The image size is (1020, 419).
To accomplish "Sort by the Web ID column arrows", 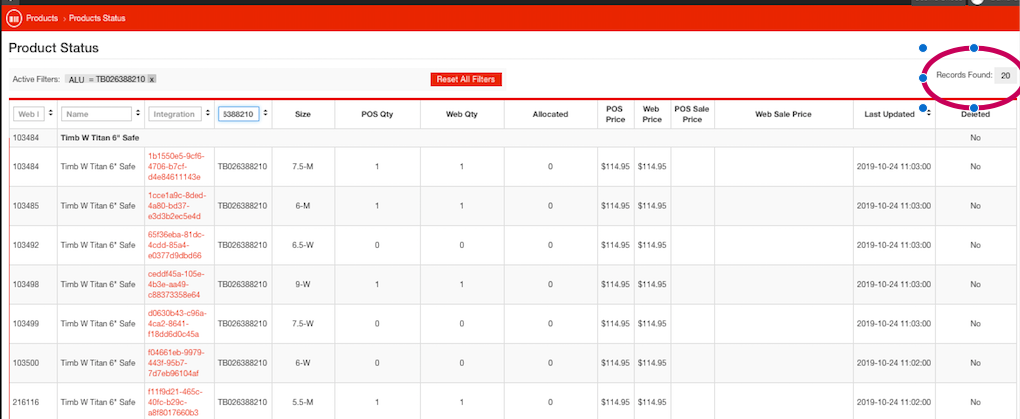I will 51,113.
